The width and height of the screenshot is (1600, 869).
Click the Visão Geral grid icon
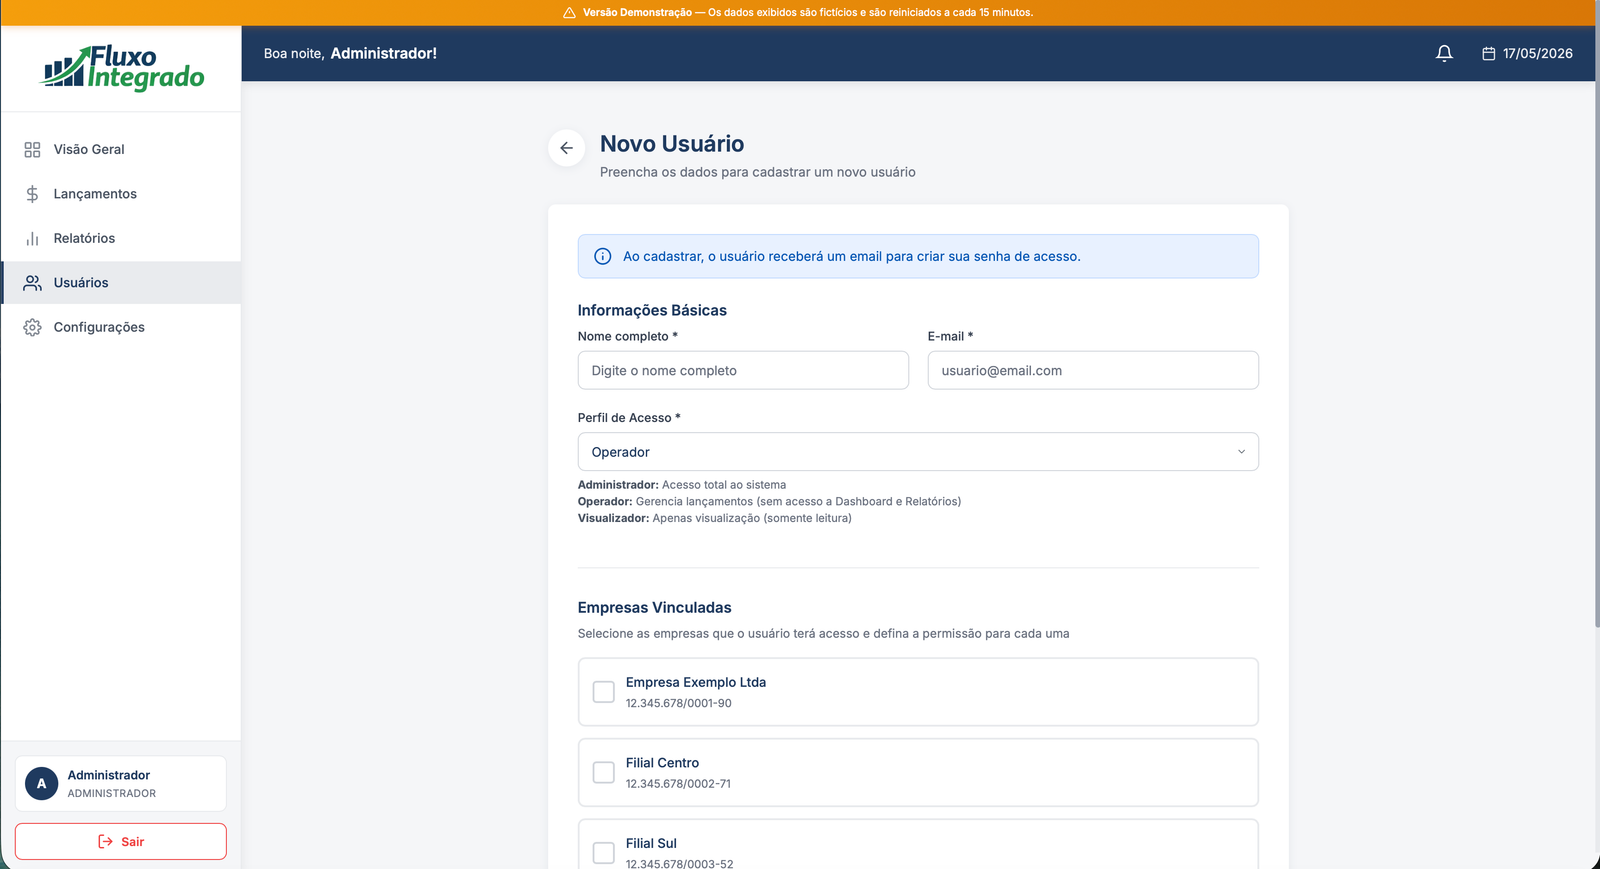[x=32, y=149]
